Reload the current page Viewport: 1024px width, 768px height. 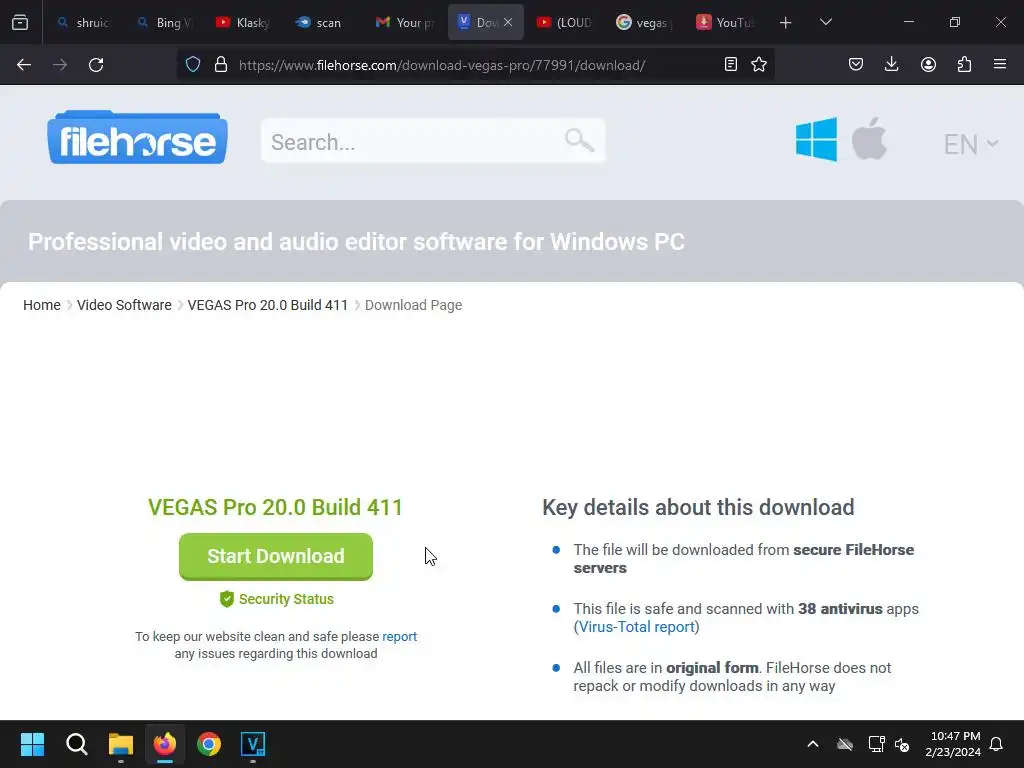(x=96, y=65)
